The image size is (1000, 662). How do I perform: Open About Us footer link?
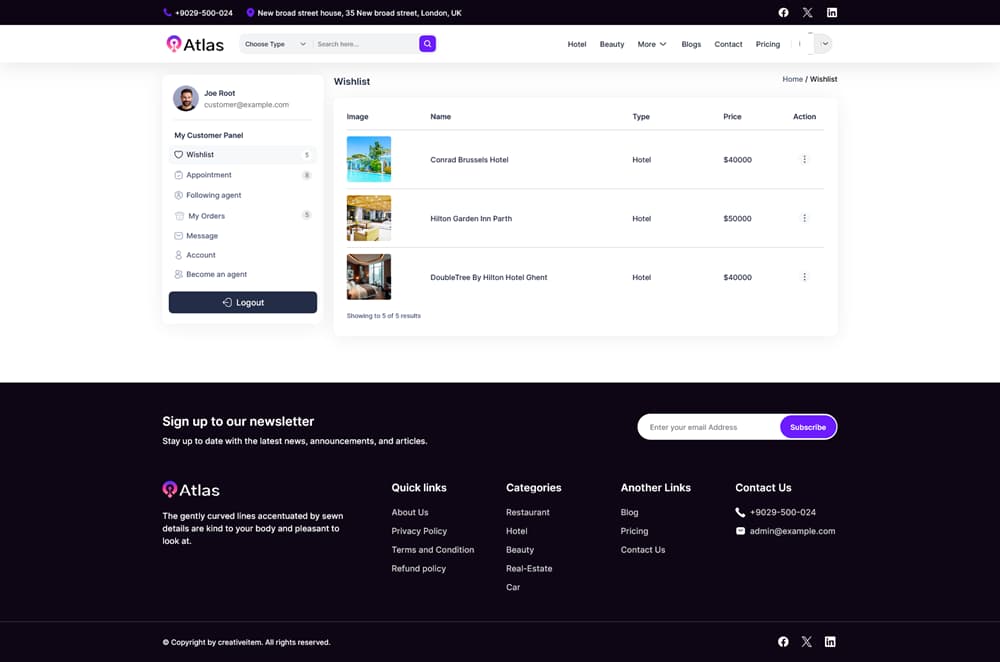[409, 512]
